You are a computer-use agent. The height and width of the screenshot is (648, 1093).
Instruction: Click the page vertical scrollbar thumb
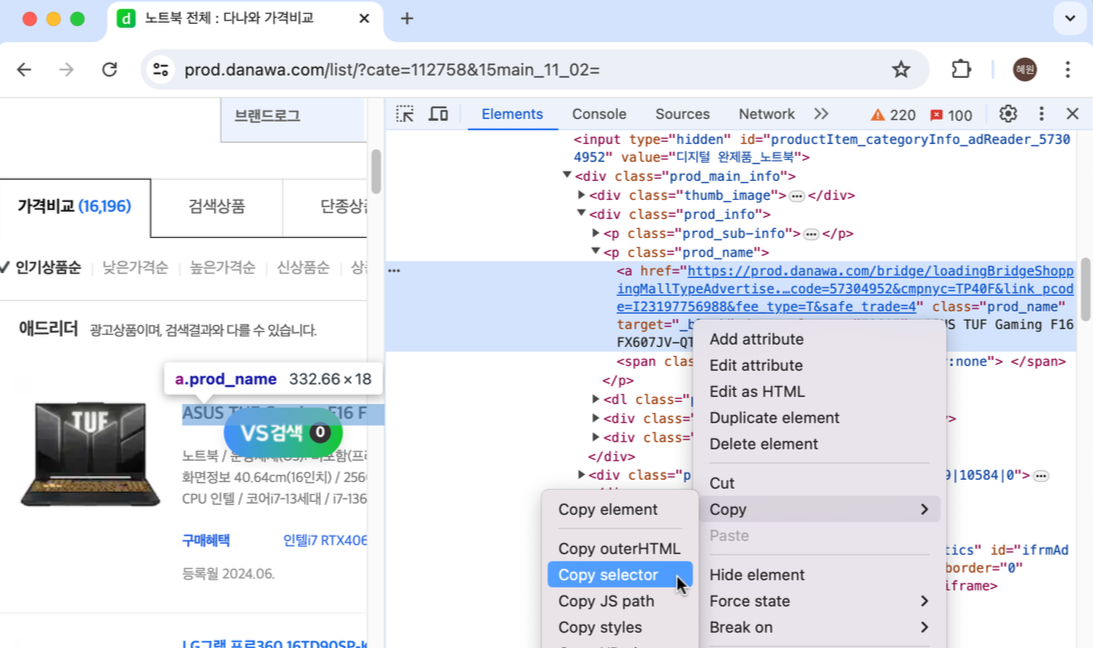(376, 171)
